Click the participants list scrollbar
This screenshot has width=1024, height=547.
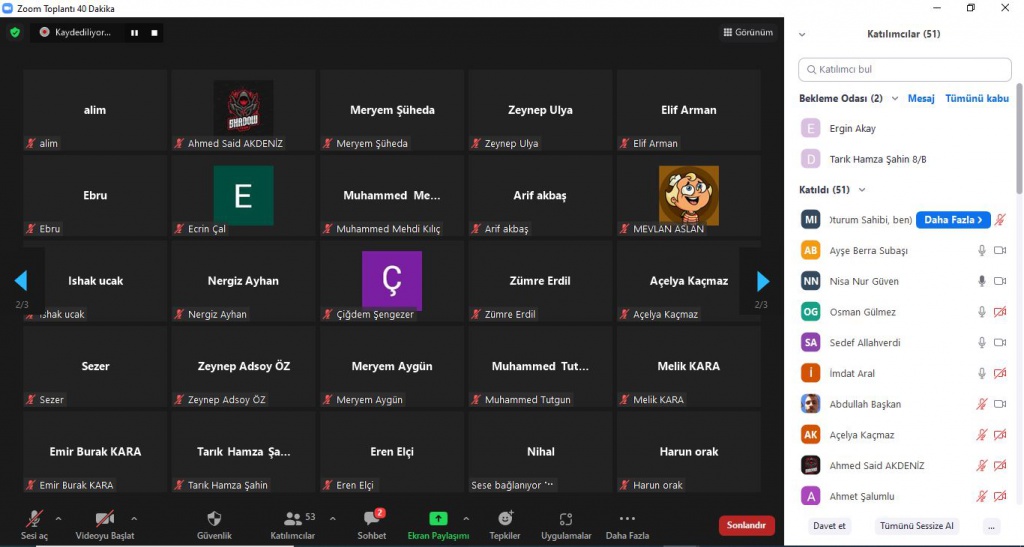(1019, 139)
